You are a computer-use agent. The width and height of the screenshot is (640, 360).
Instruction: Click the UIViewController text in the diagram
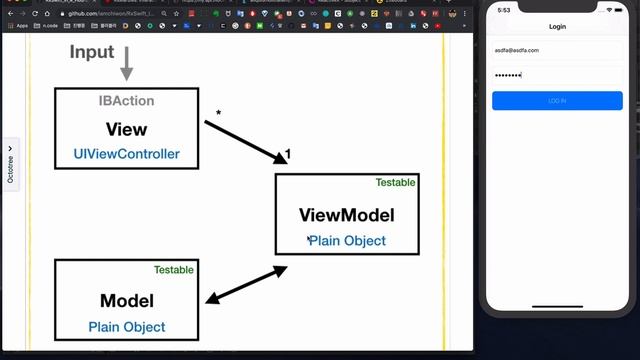click(x=127, y=154)
